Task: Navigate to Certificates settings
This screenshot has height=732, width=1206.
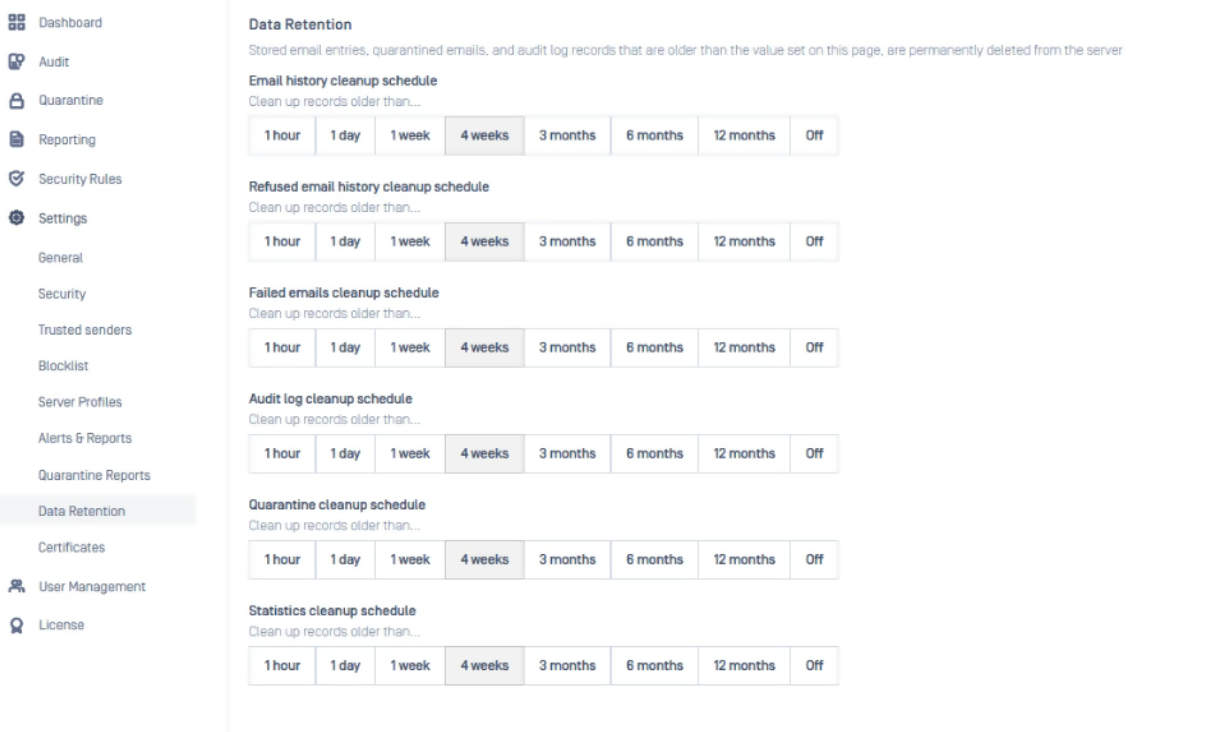Action: coord(71,547)
